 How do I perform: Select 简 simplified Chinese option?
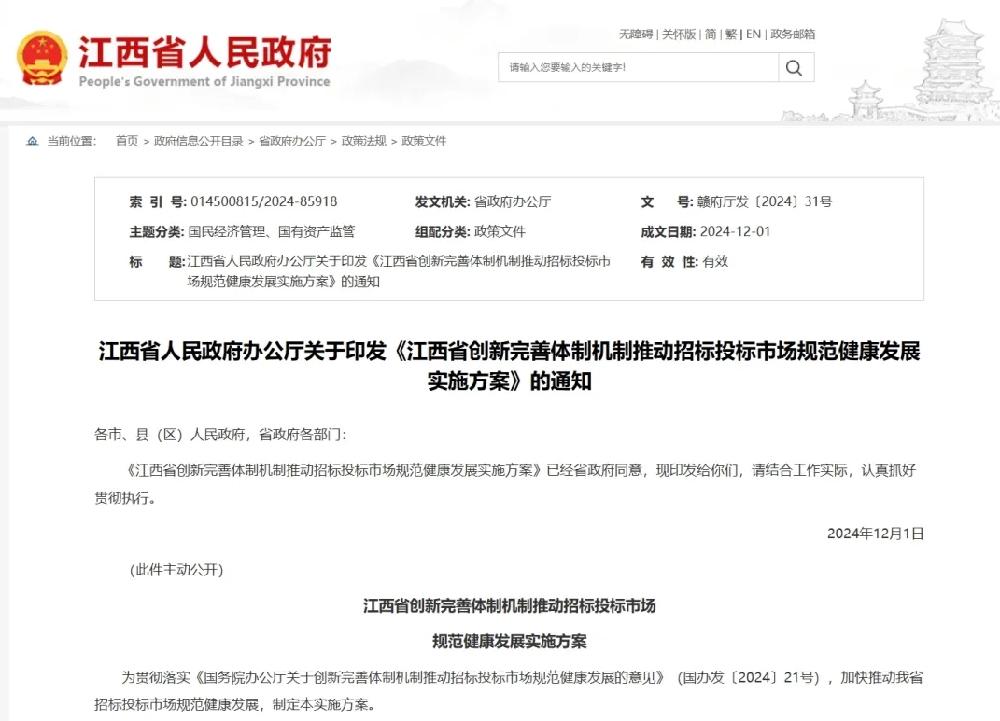point(710,34)
